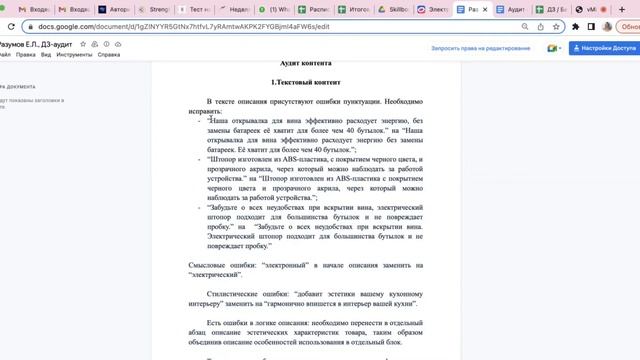Open the 'Вид' menu
Viewport: 640px width, 360px height.
point(46,55)
